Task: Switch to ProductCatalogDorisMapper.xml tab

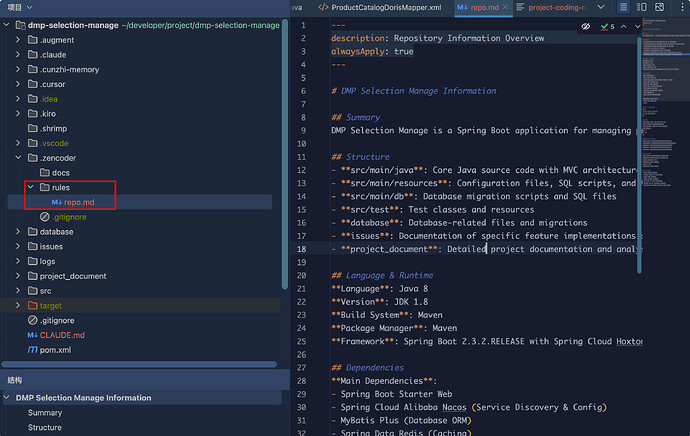Action: point(380,7)
